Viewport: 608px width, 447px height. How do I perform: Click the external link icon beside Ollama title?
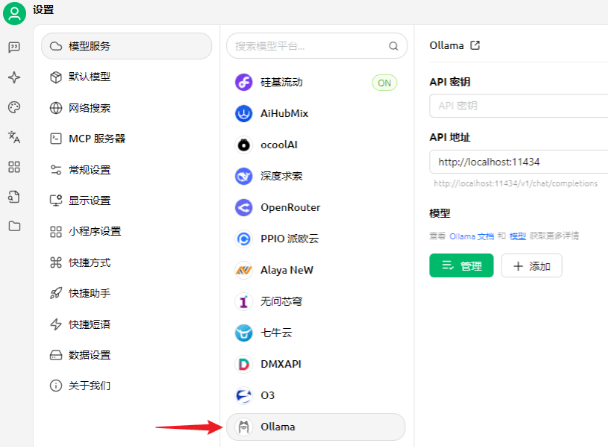point(475,45)
